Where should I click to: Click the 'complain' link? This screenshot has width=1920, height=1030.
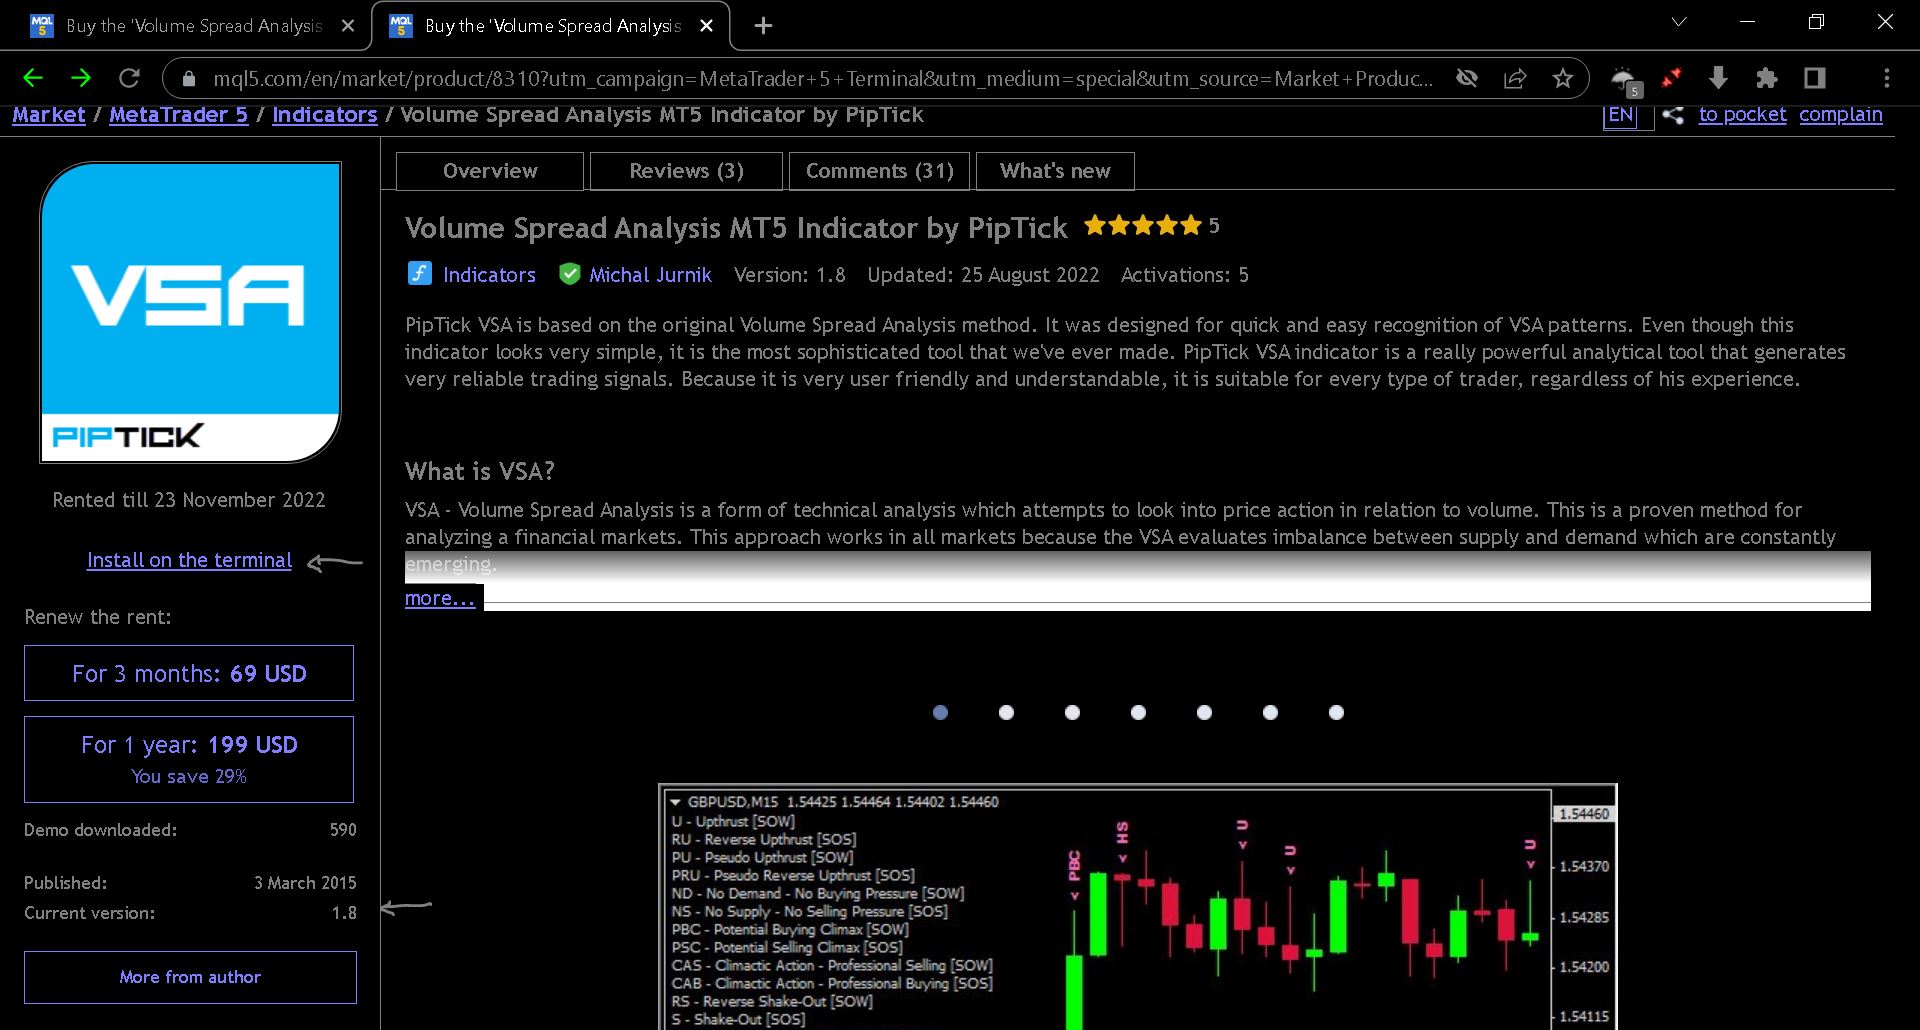click(1840, 115)
